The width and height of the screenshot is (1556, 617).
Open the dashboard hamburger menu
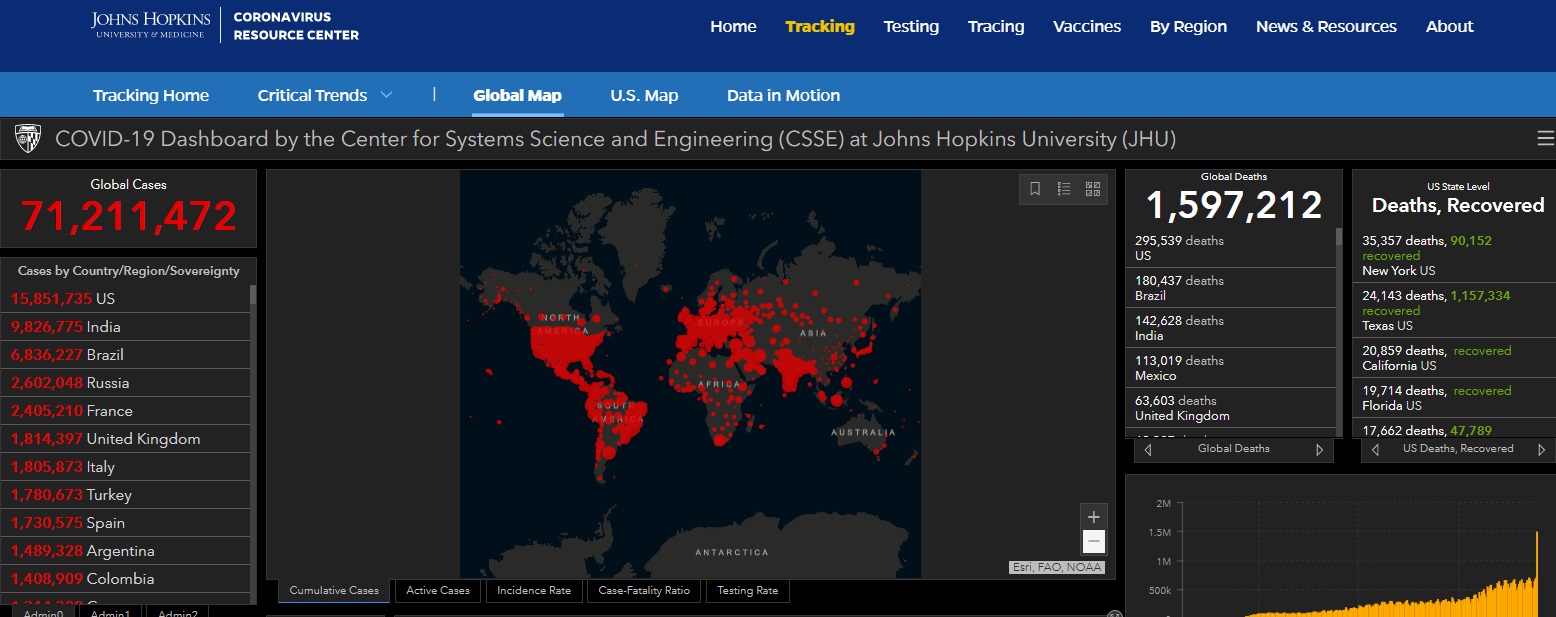tap(1545, 139)
